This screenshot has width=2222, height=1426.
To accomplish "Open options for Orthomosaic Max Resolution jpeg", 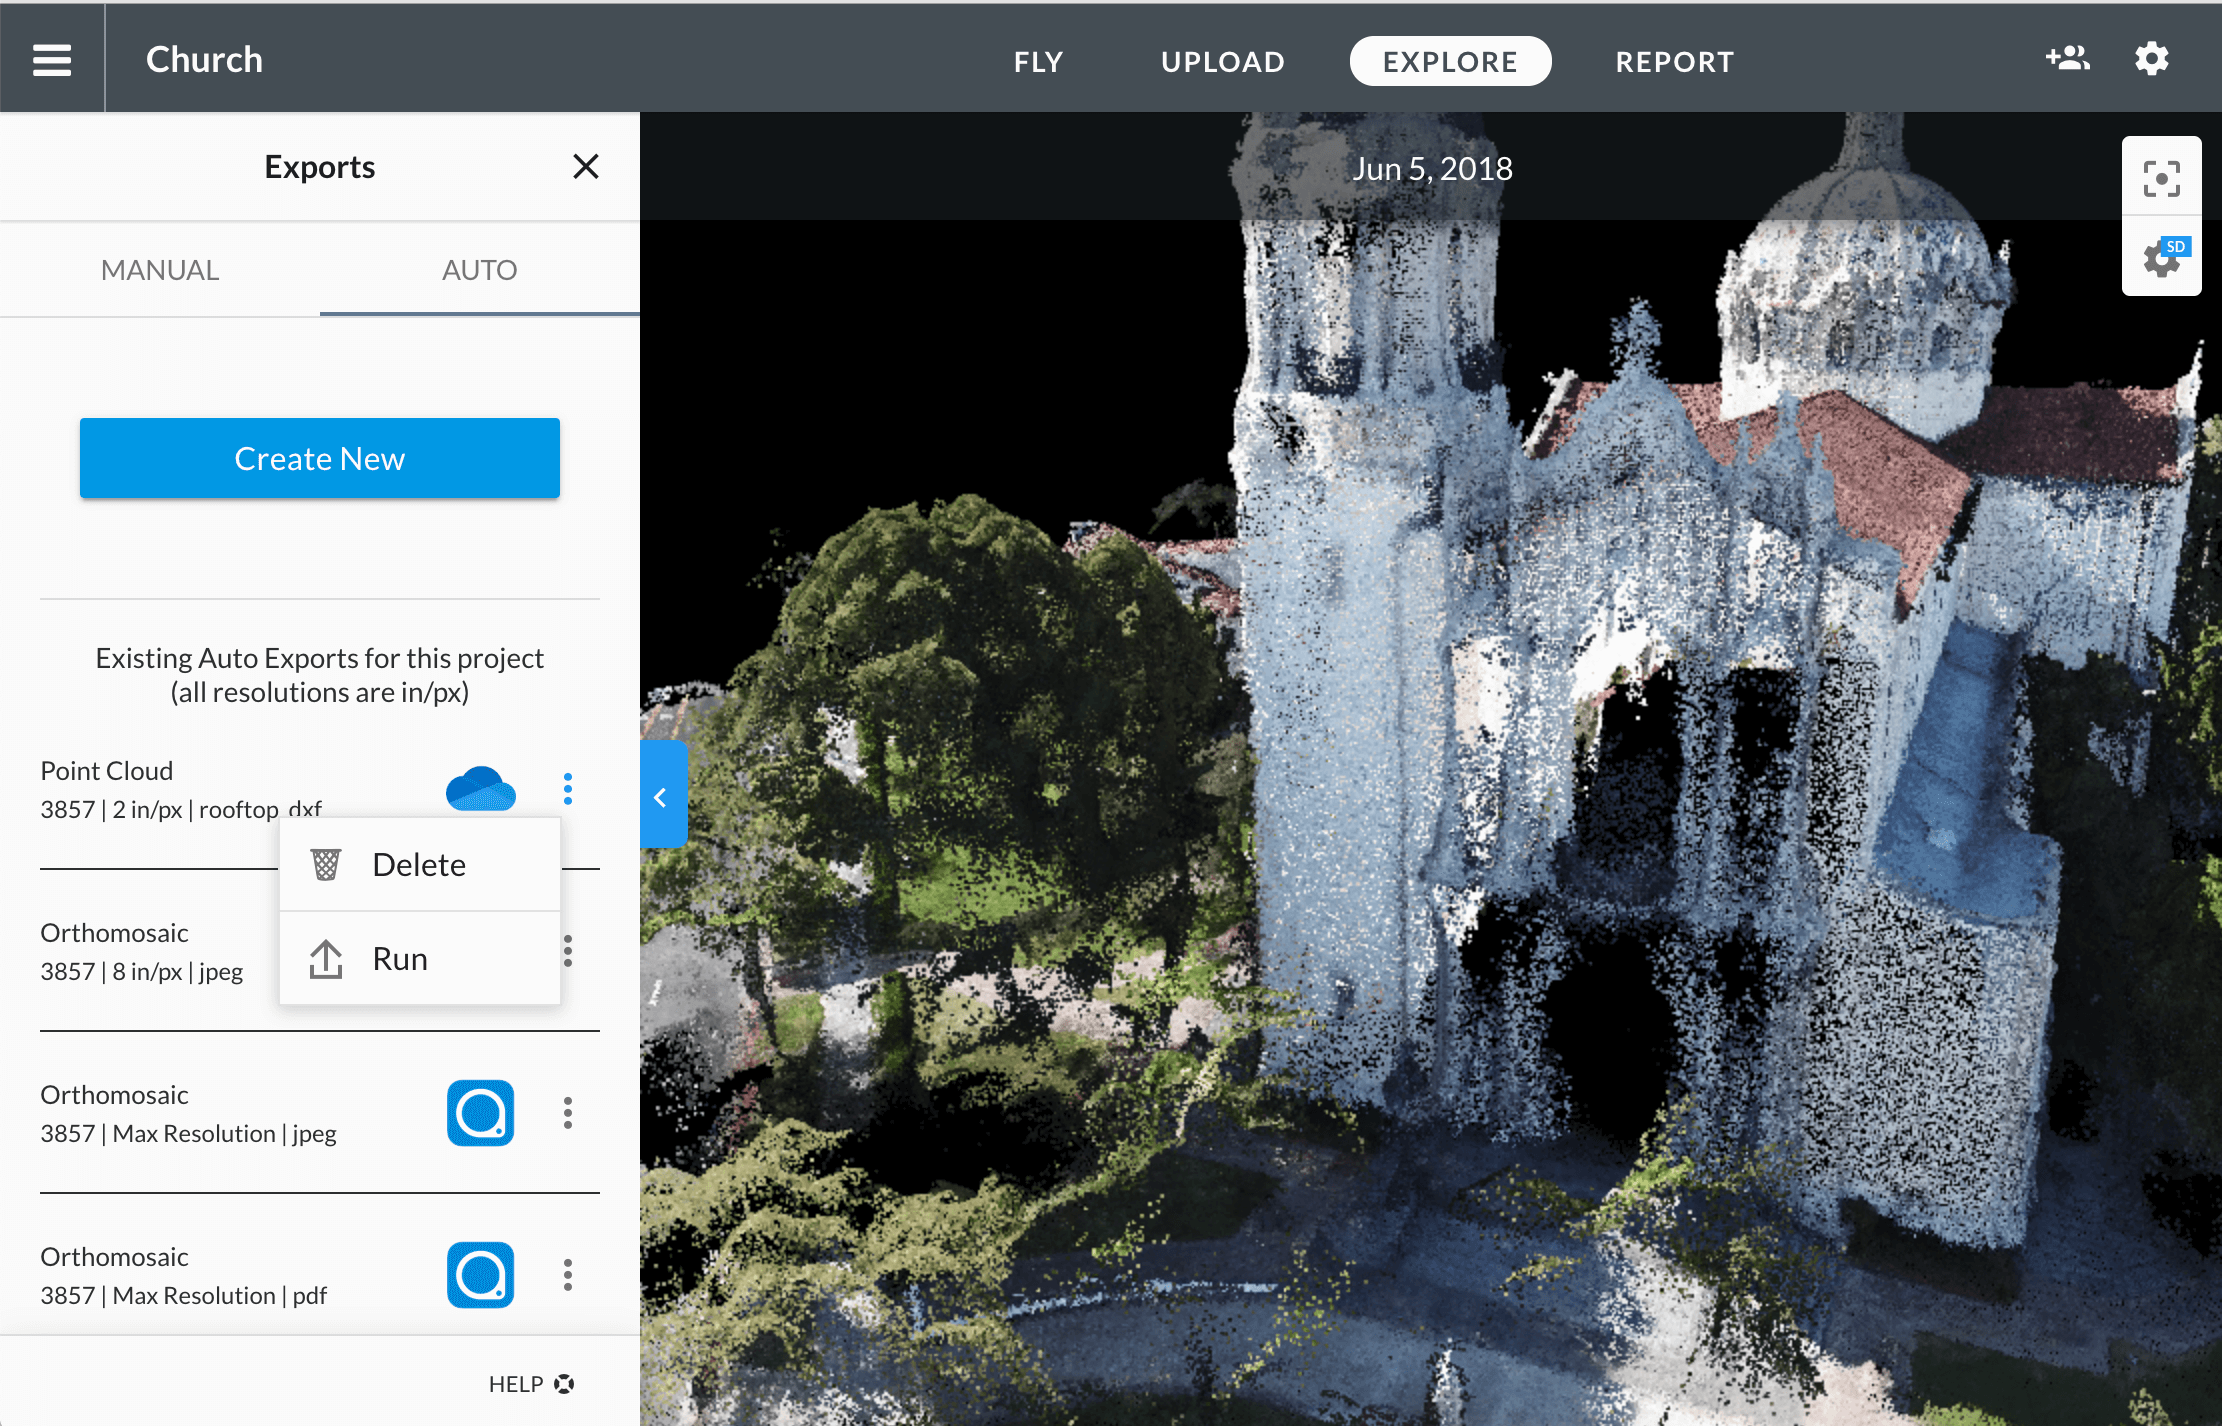I will (x=568, y=1113).
